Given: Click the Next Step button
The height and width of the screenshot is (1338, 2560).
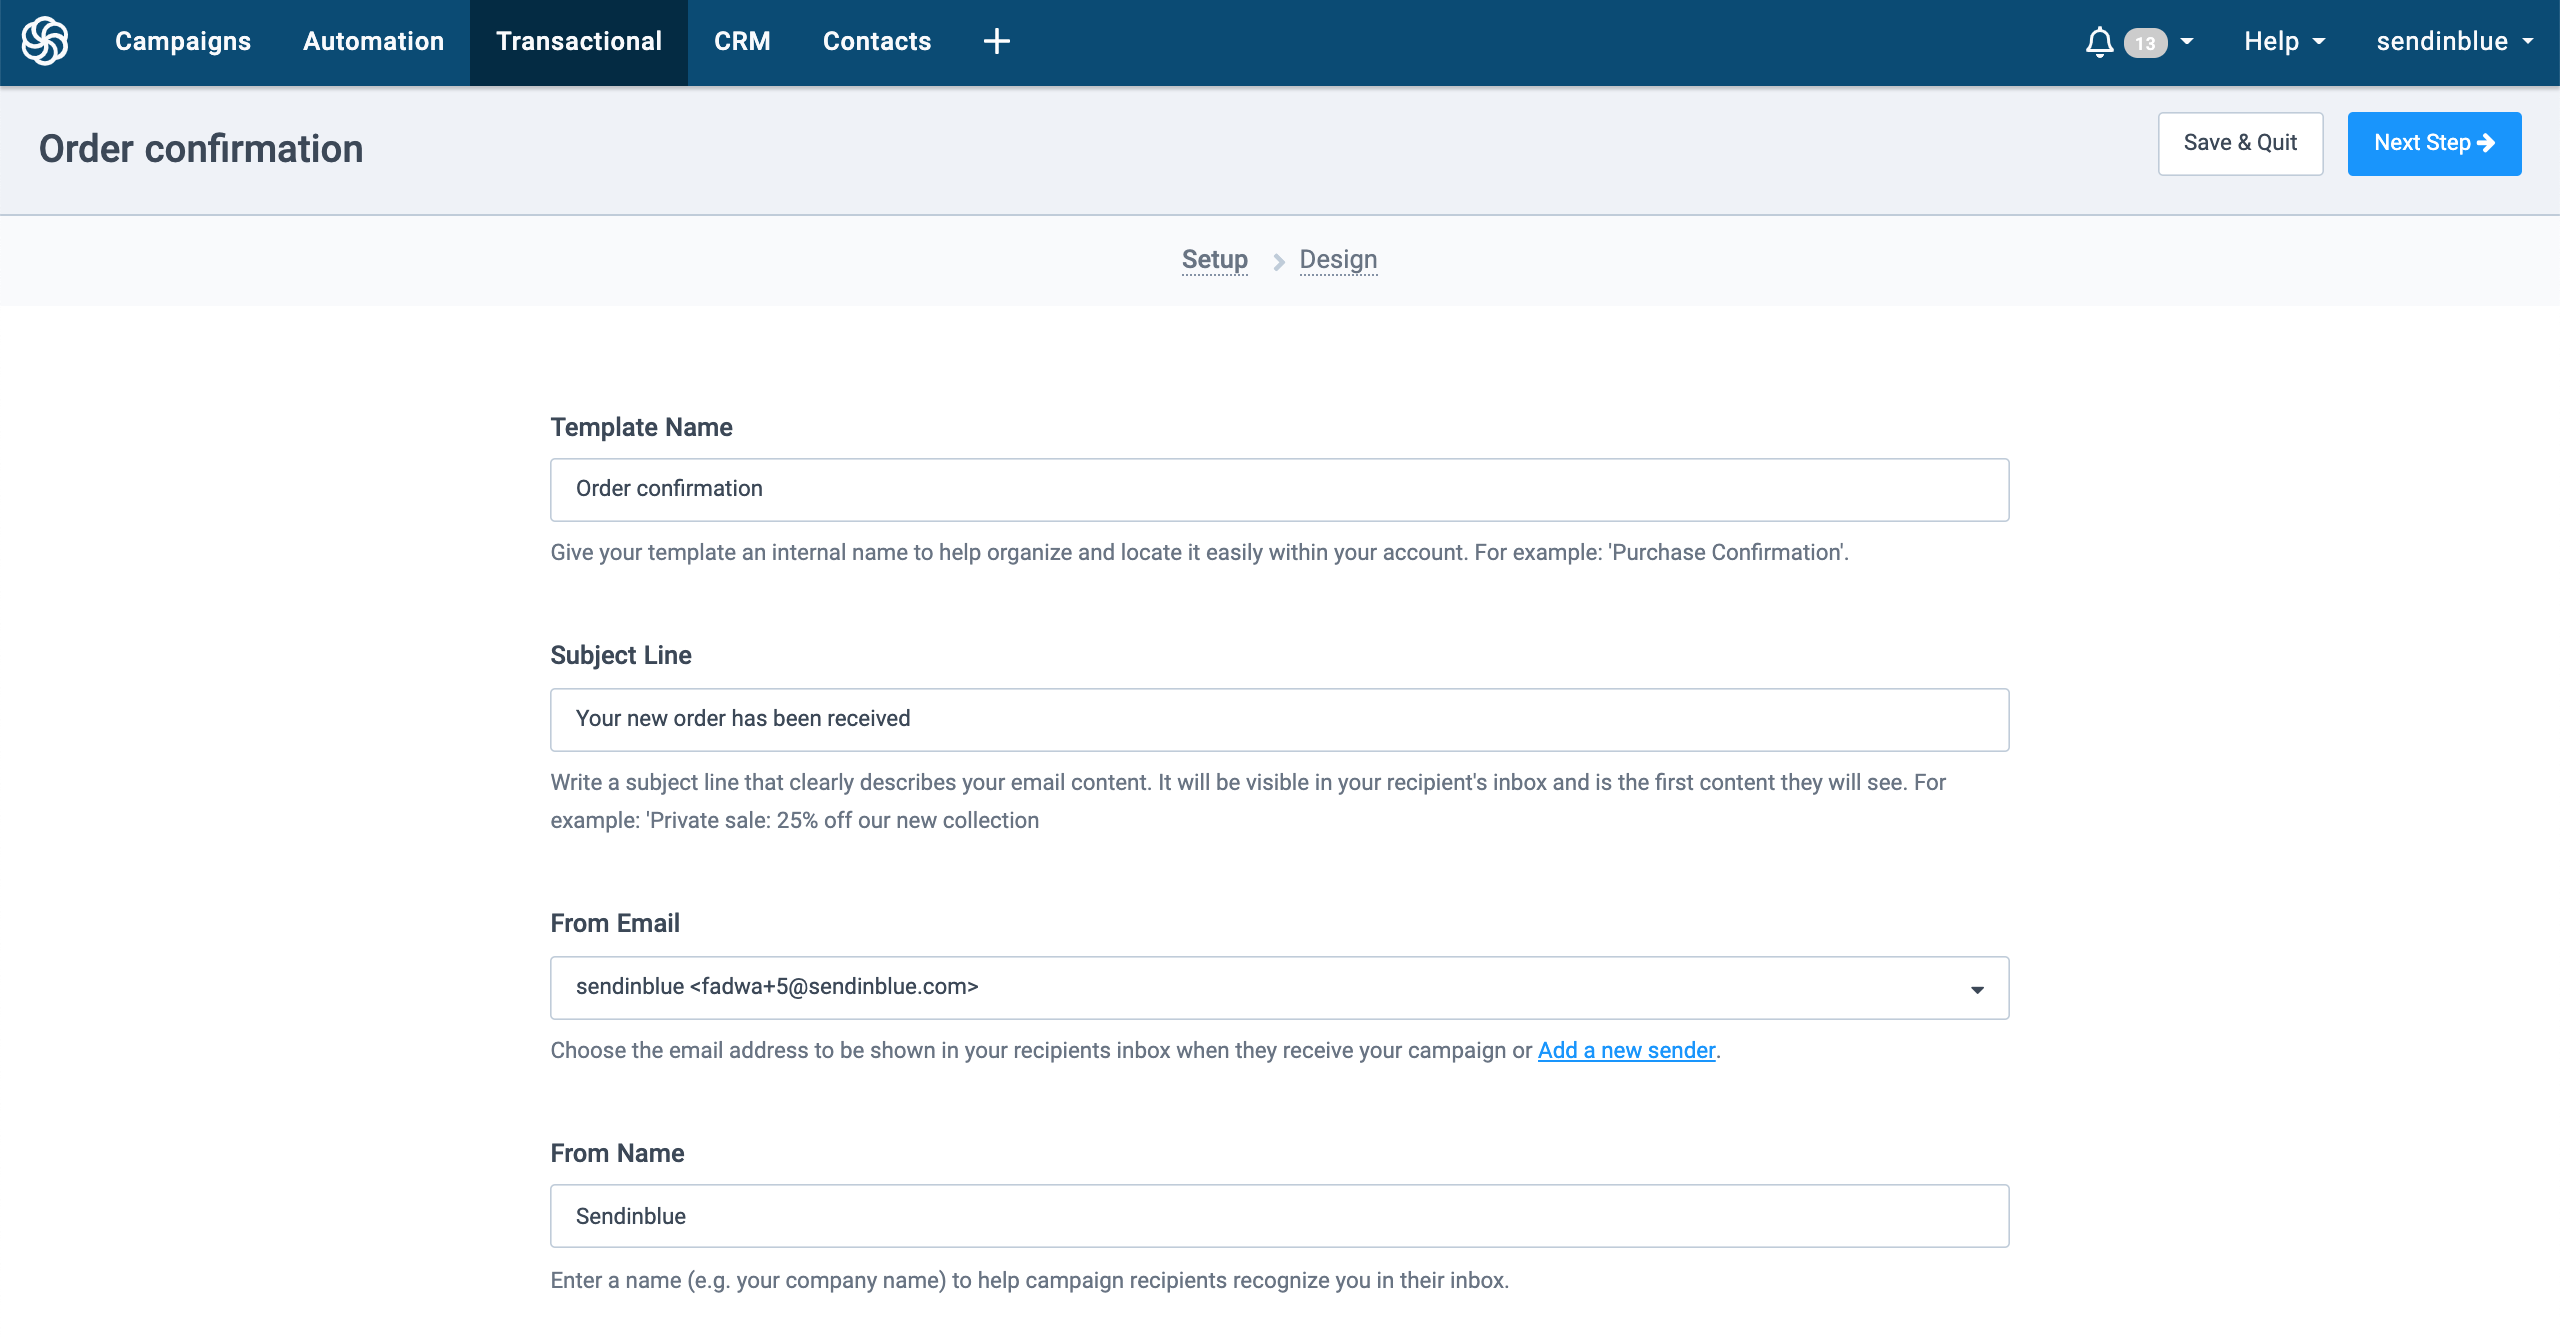Looking at the screenshot, I should pos(2434,144).
